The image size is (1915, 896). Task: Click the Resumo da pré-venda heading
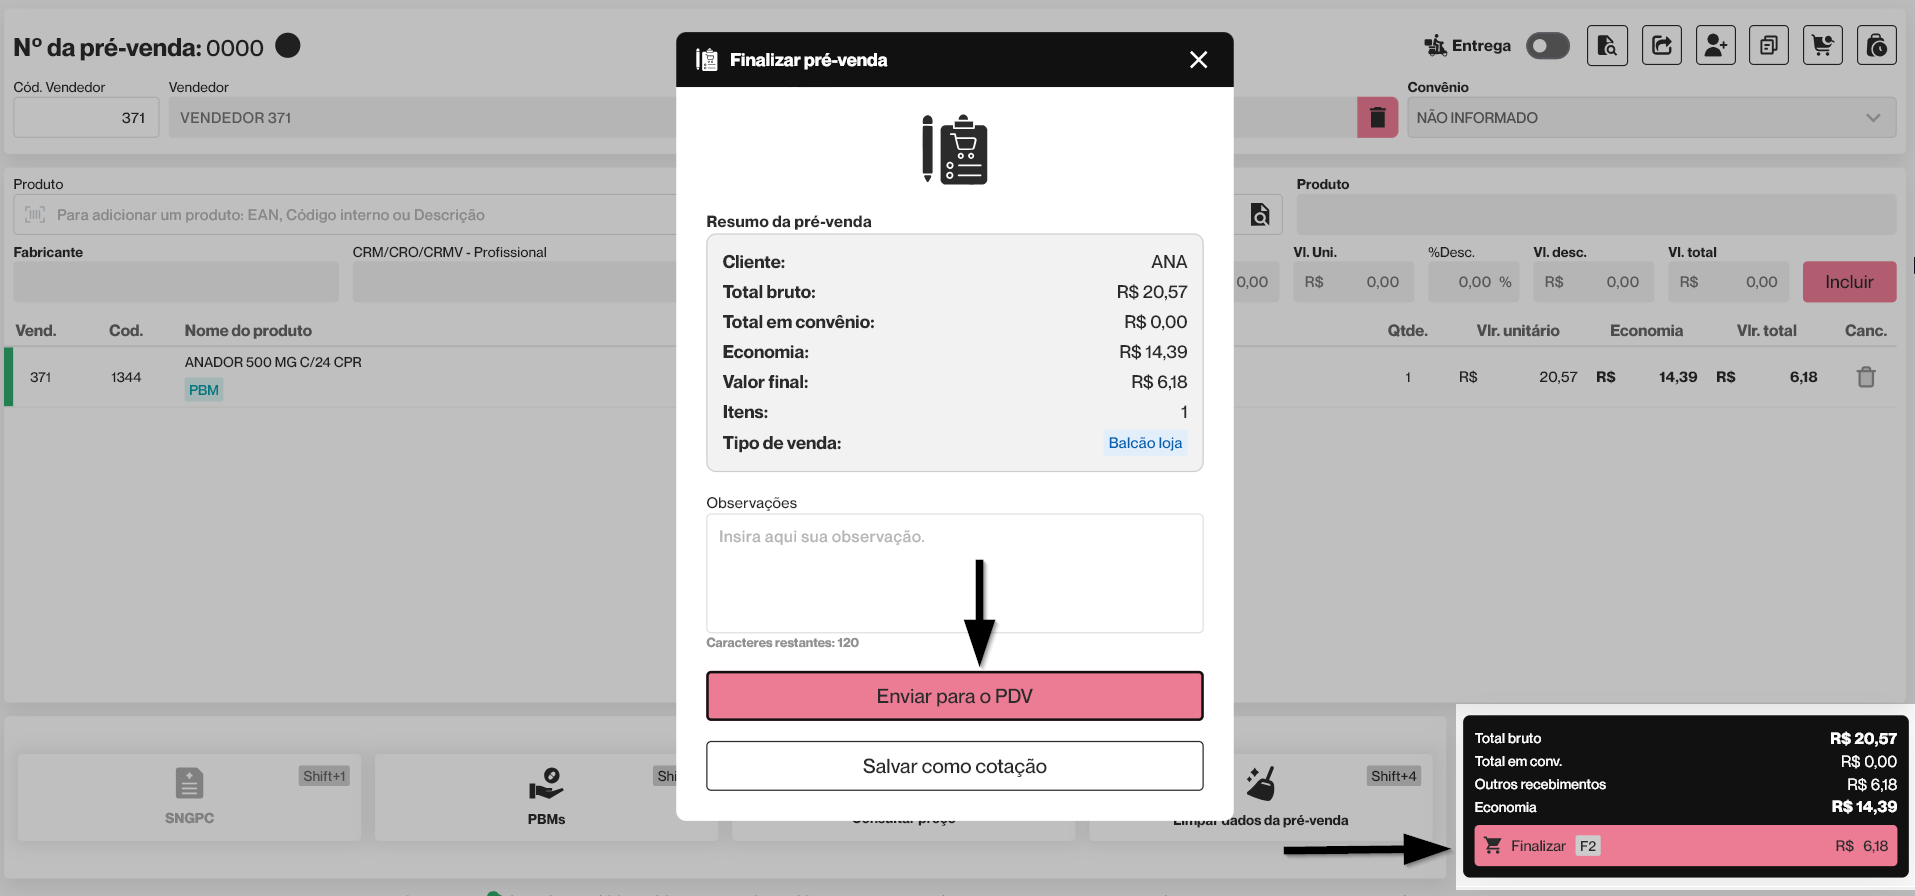pyautogui.click(x=789, y=222)
